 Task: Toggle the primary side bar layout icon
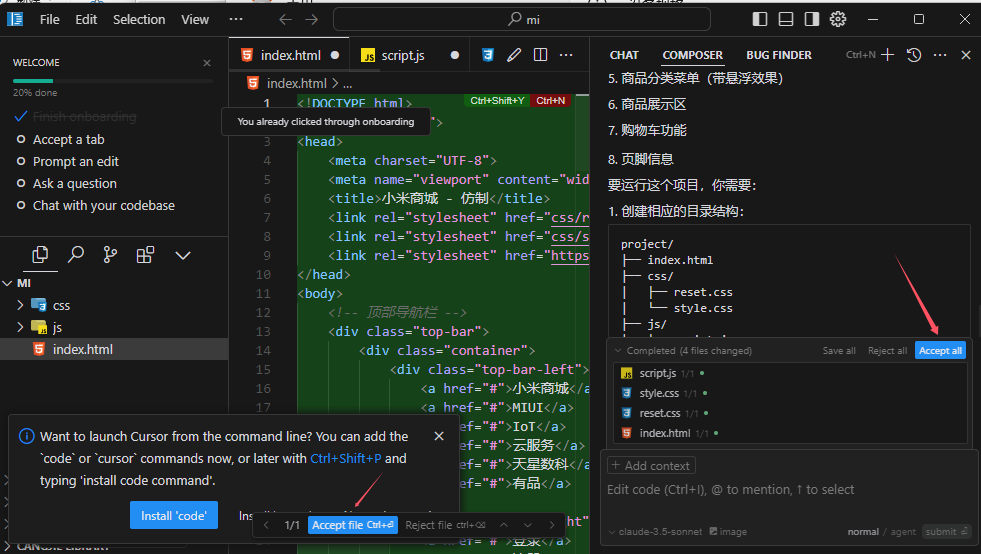click(760, 19)
